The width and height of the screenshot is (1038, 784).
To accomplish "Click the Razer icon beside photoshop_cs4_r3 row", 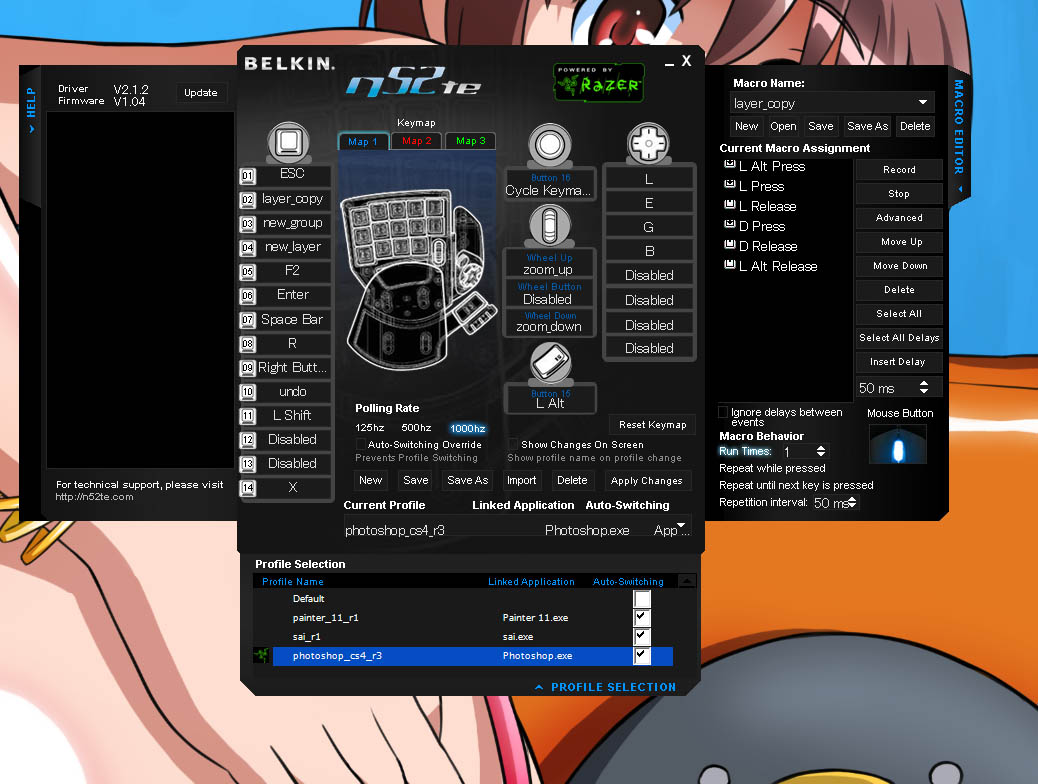I will pyautogui.click(x=261, y=656).
